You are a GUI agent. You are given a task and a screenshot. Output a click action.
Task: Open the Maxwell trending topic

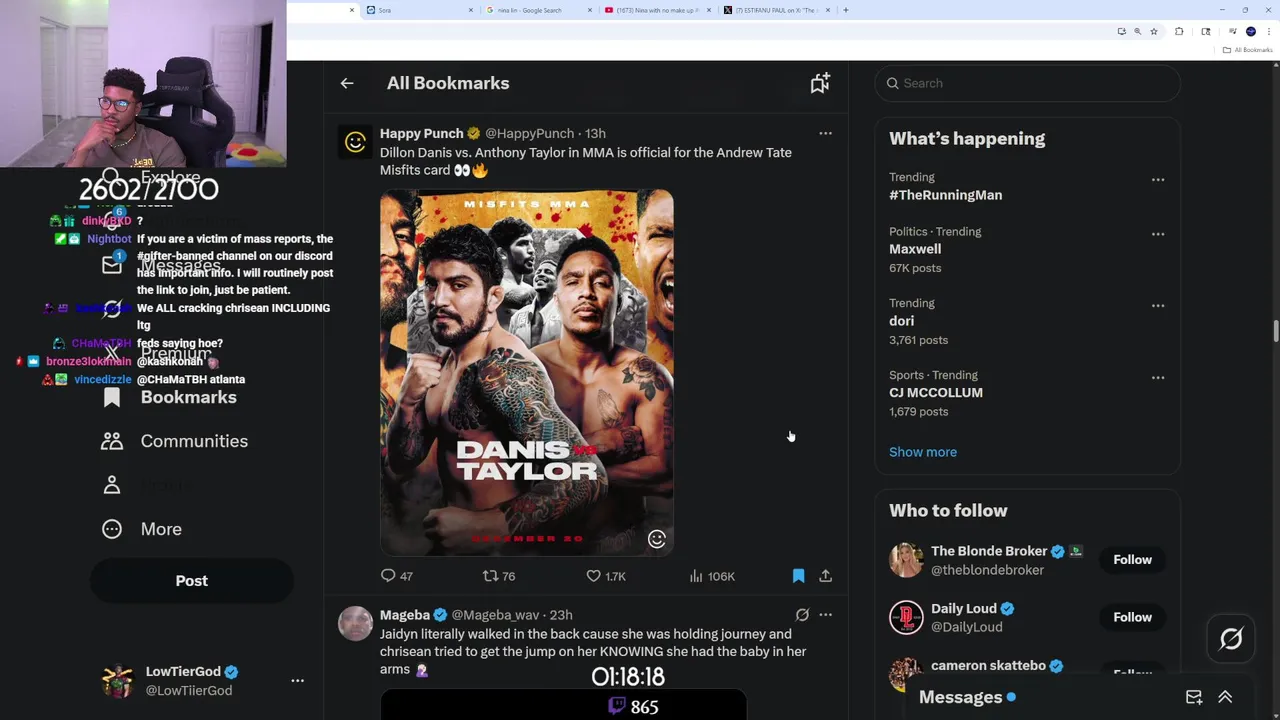(915, 249)
